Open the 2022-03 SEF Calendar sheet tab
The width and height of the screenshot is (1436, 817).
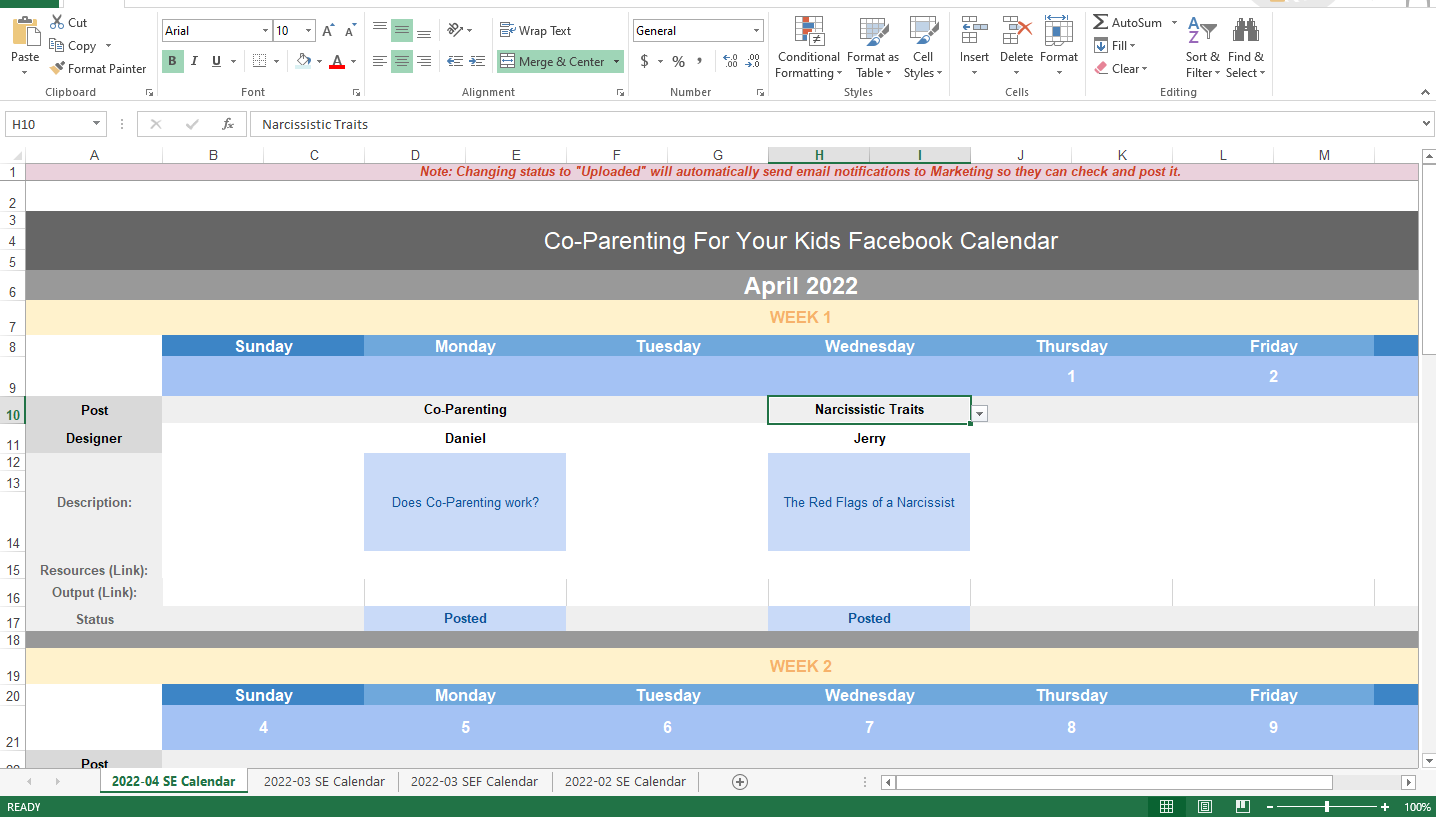[474, 782]
